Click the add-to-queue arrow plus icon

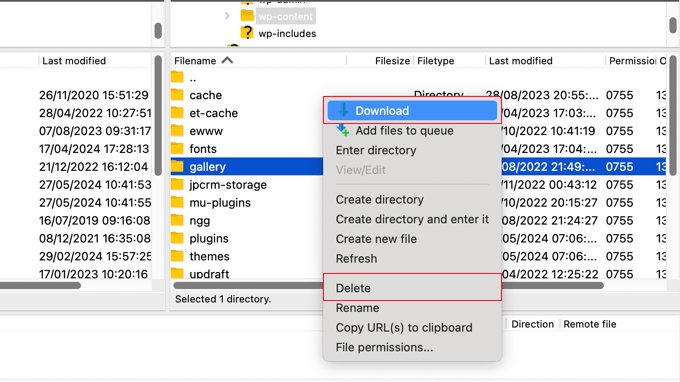[x=343, y=130]
